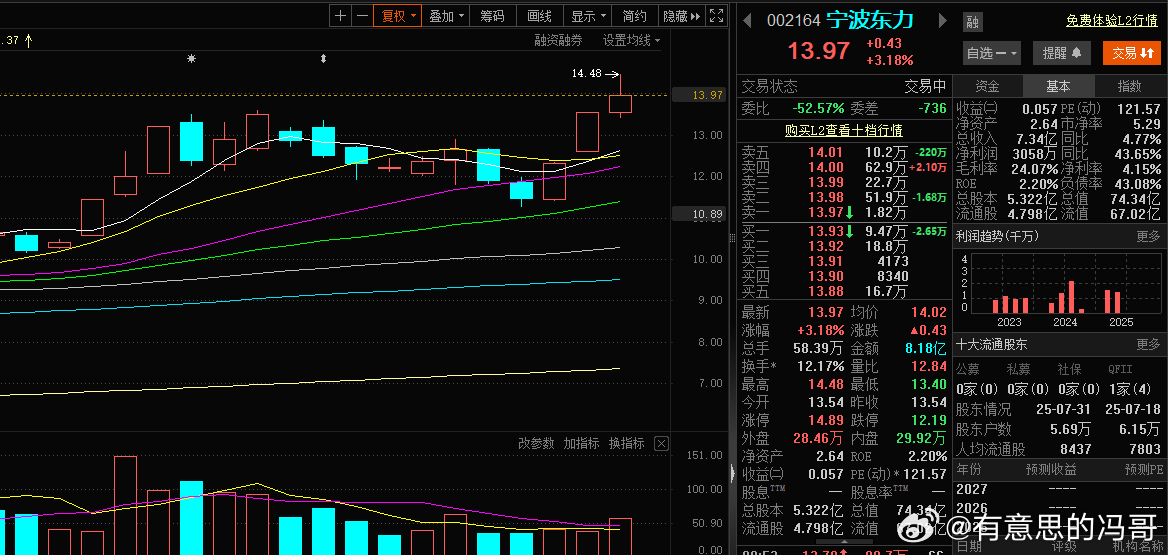Close the volume indicator panel with X
Viewport: 1168px width, 555px height.
click(661, 443)
